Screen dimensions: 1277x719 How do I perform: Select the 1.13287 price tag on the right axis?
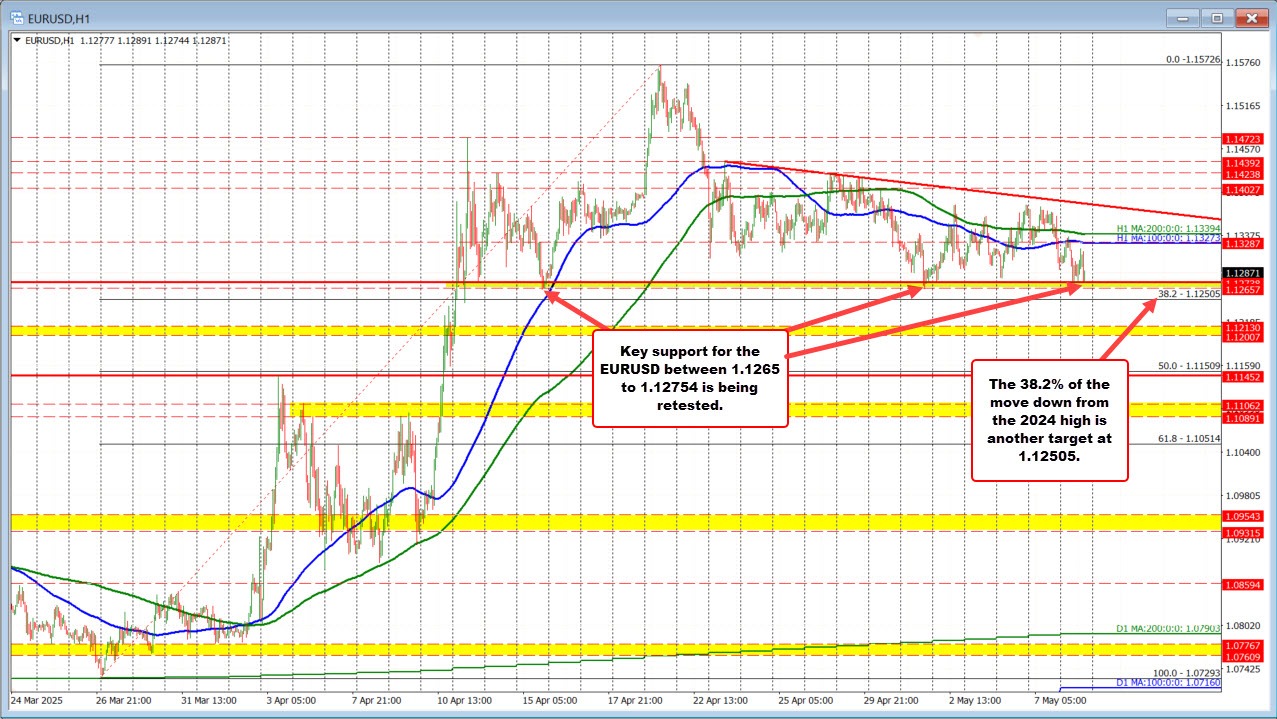pyautogui.click(x=1243, y=243)
